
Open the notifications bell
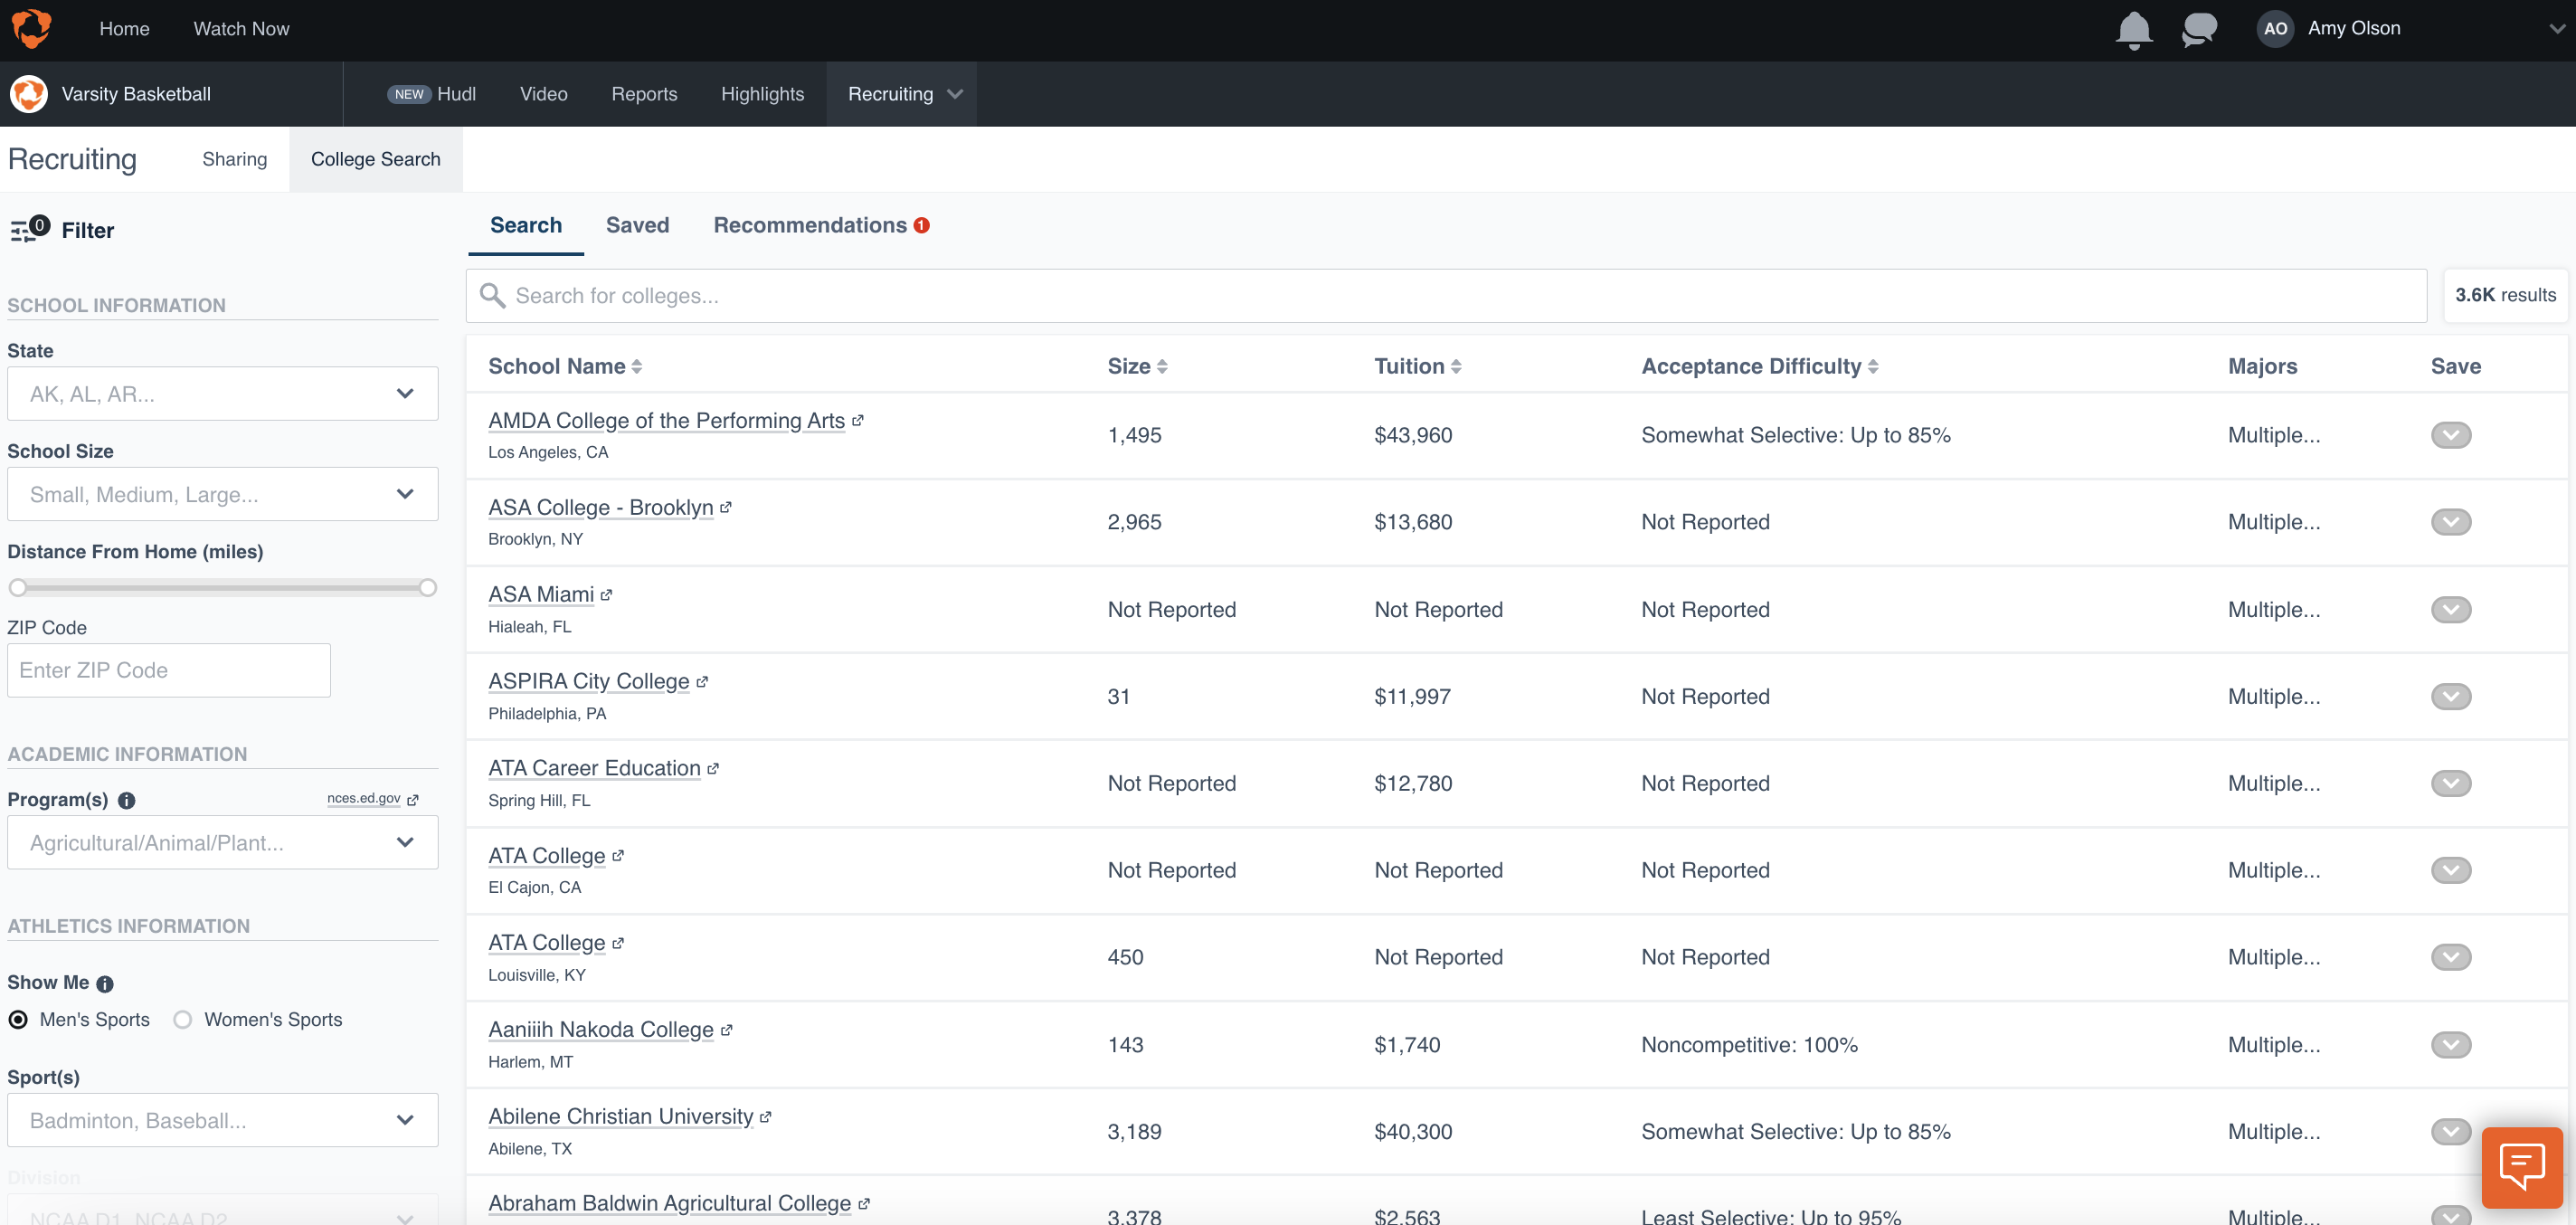click(2133, 29)
